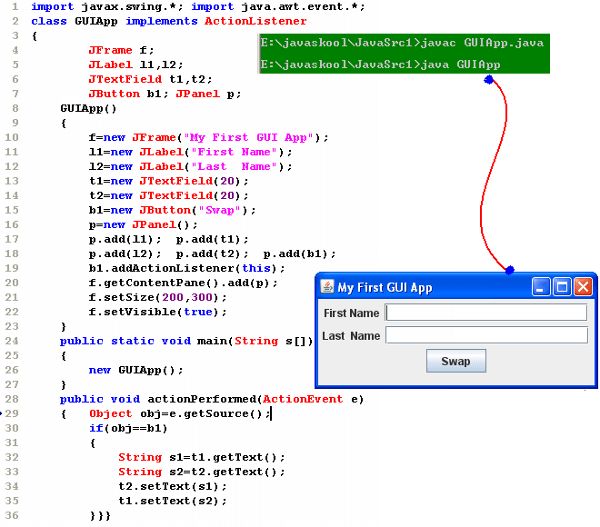Click 'f.getContentPane().add(p);' on line 20
The height and width of the screenshot is (527, 600).
(x=183, y=283)
